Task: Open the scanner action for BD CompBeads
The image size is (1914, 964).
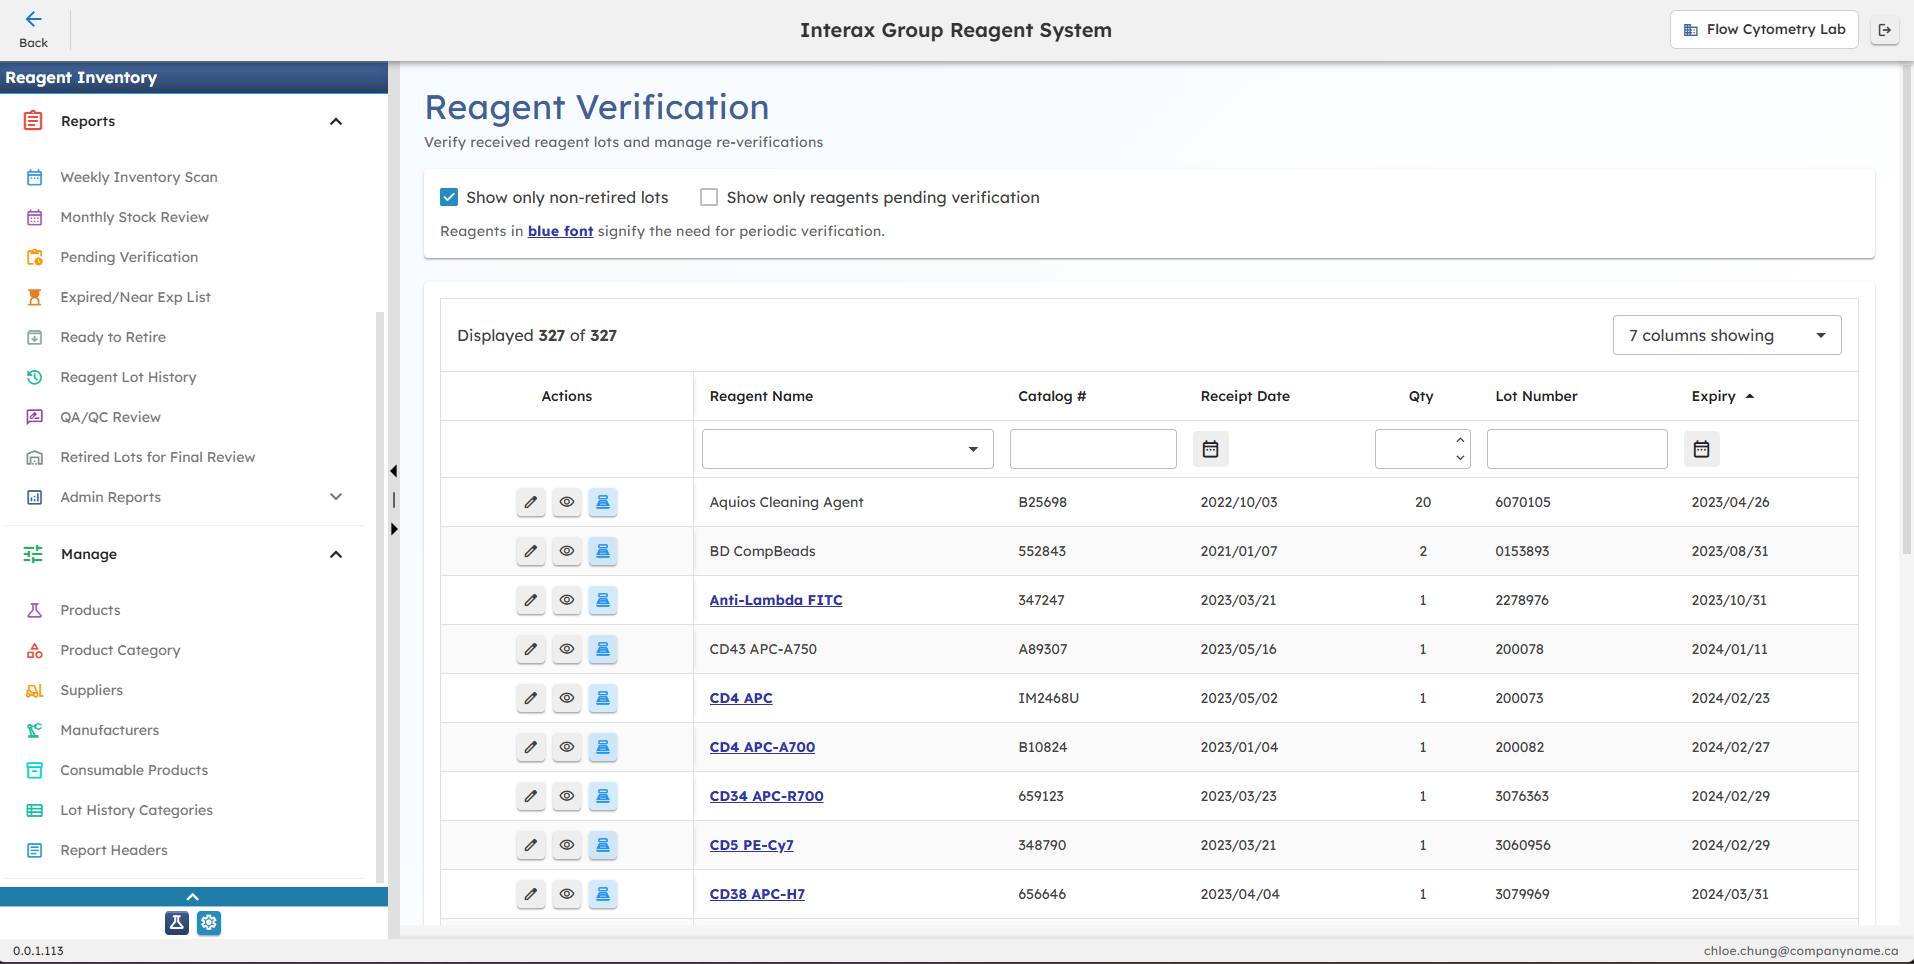Action: point(603,551)
